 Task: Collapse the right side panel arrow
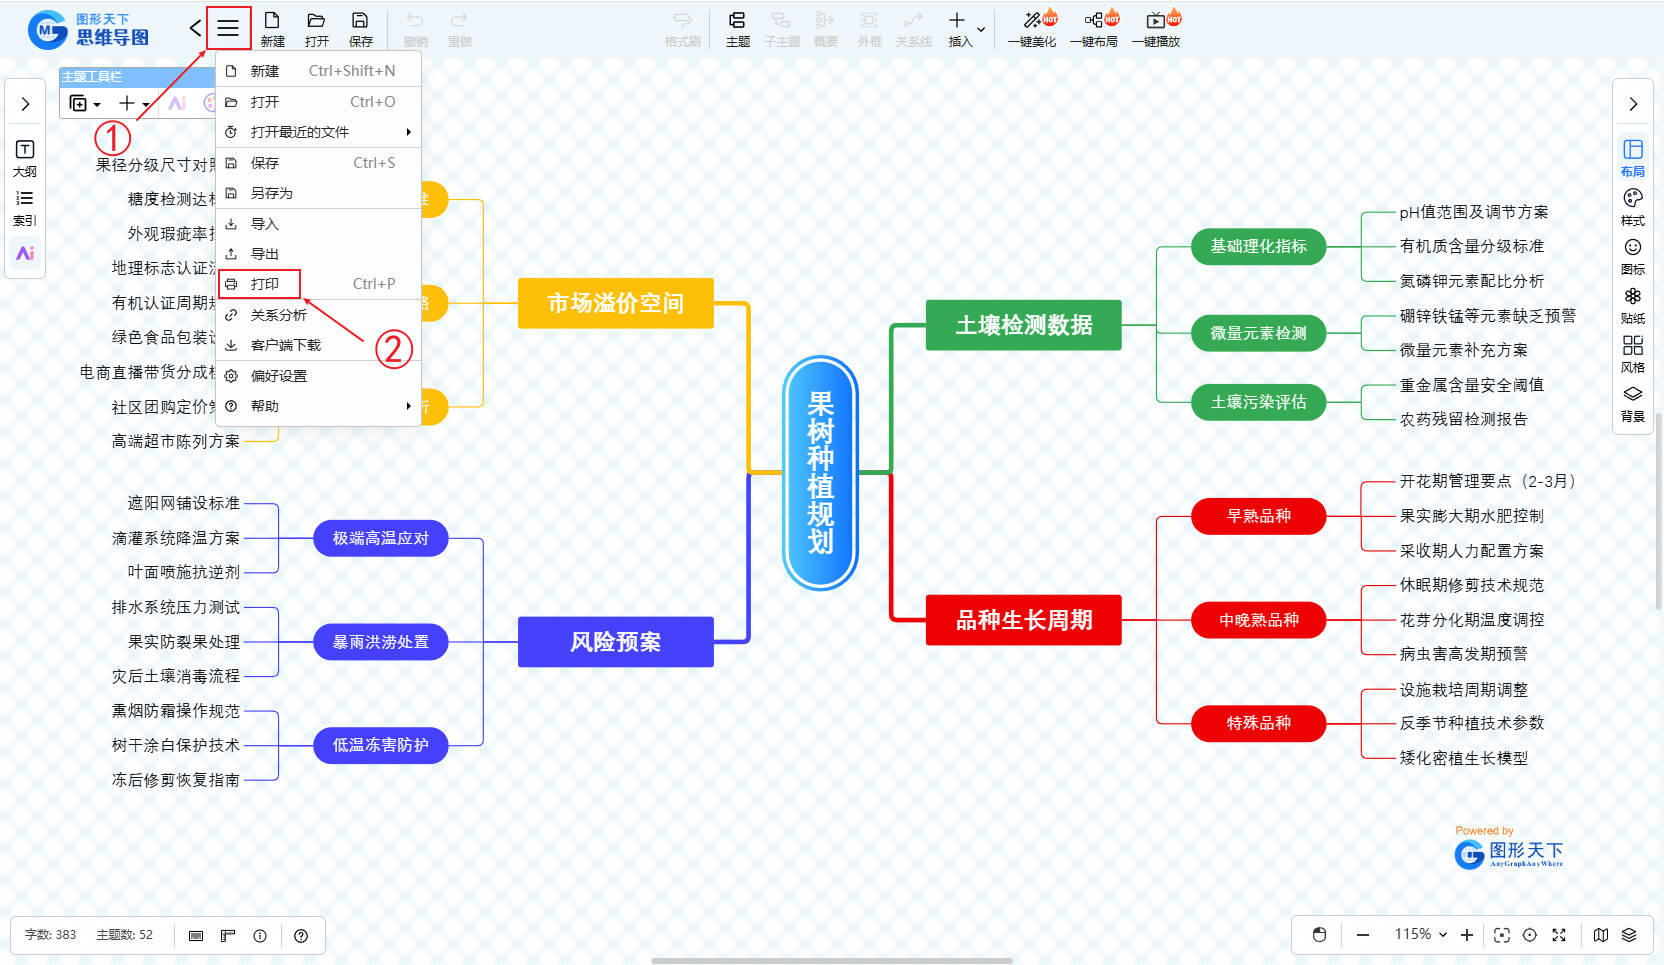[1632, 104]
